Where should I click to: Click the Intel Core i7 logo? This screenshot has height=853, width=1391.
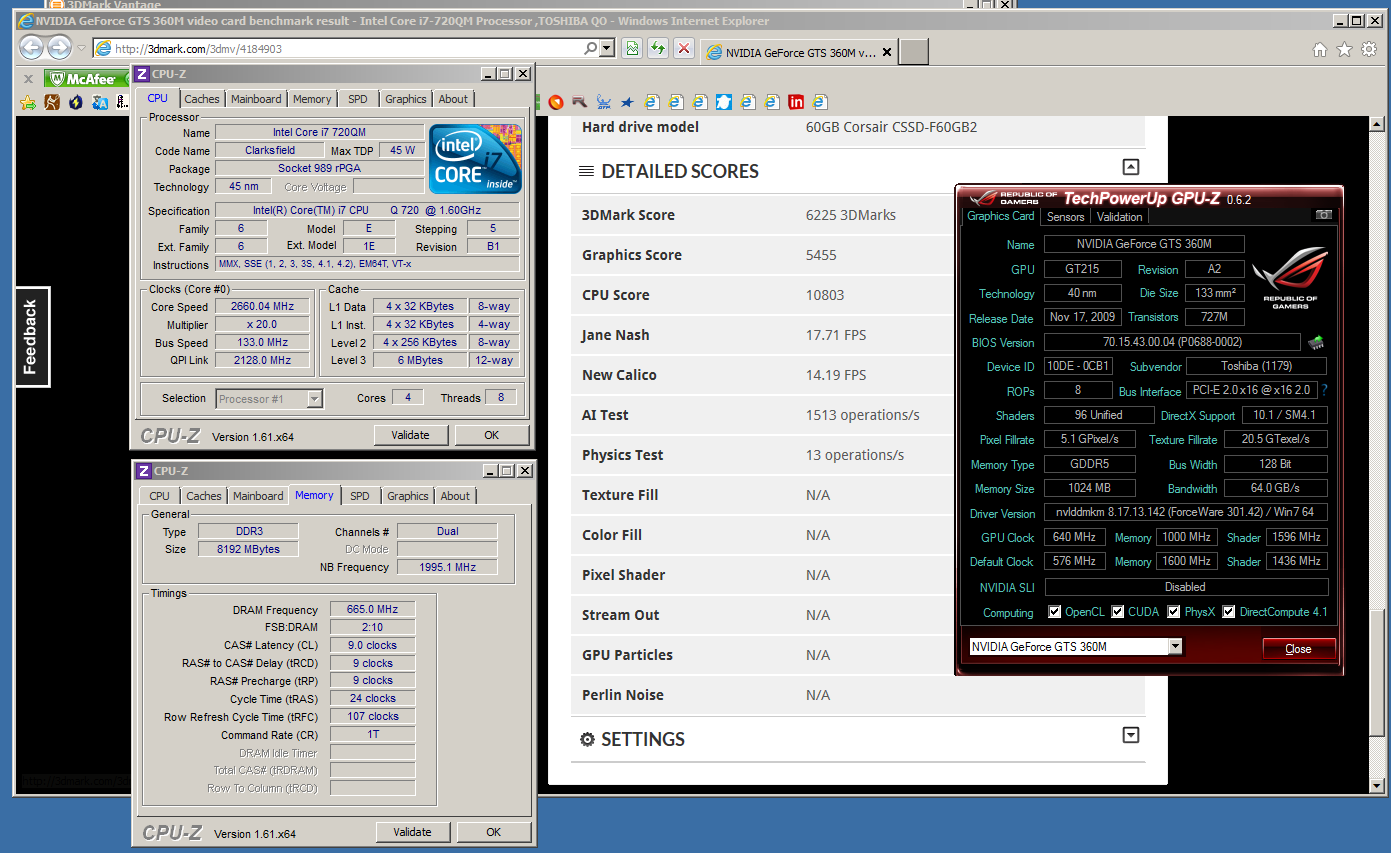(475, 159)
